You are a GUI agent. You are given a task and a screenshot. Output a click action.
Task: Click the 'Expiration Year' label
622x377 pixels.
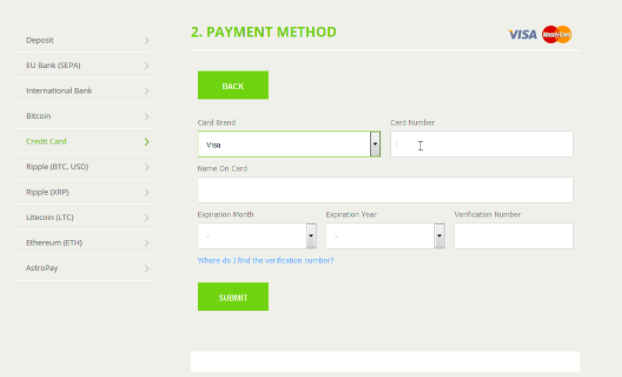[x=351, y=215]
